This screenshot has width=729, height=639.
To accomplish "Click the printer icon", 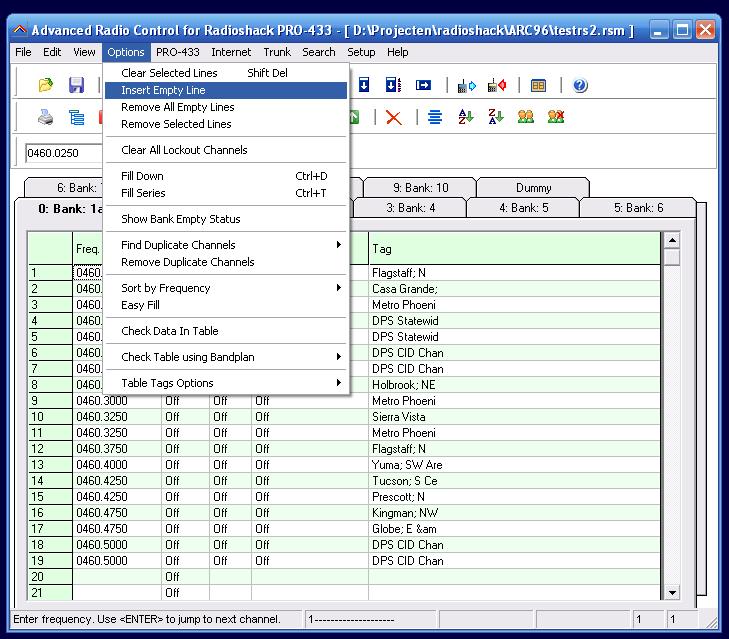I will point(46,117).
